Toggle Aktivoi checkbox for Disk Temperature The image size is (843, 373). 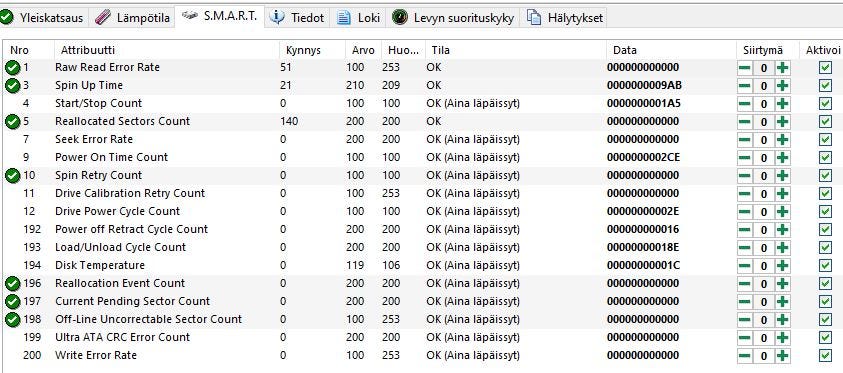[825, 266]
